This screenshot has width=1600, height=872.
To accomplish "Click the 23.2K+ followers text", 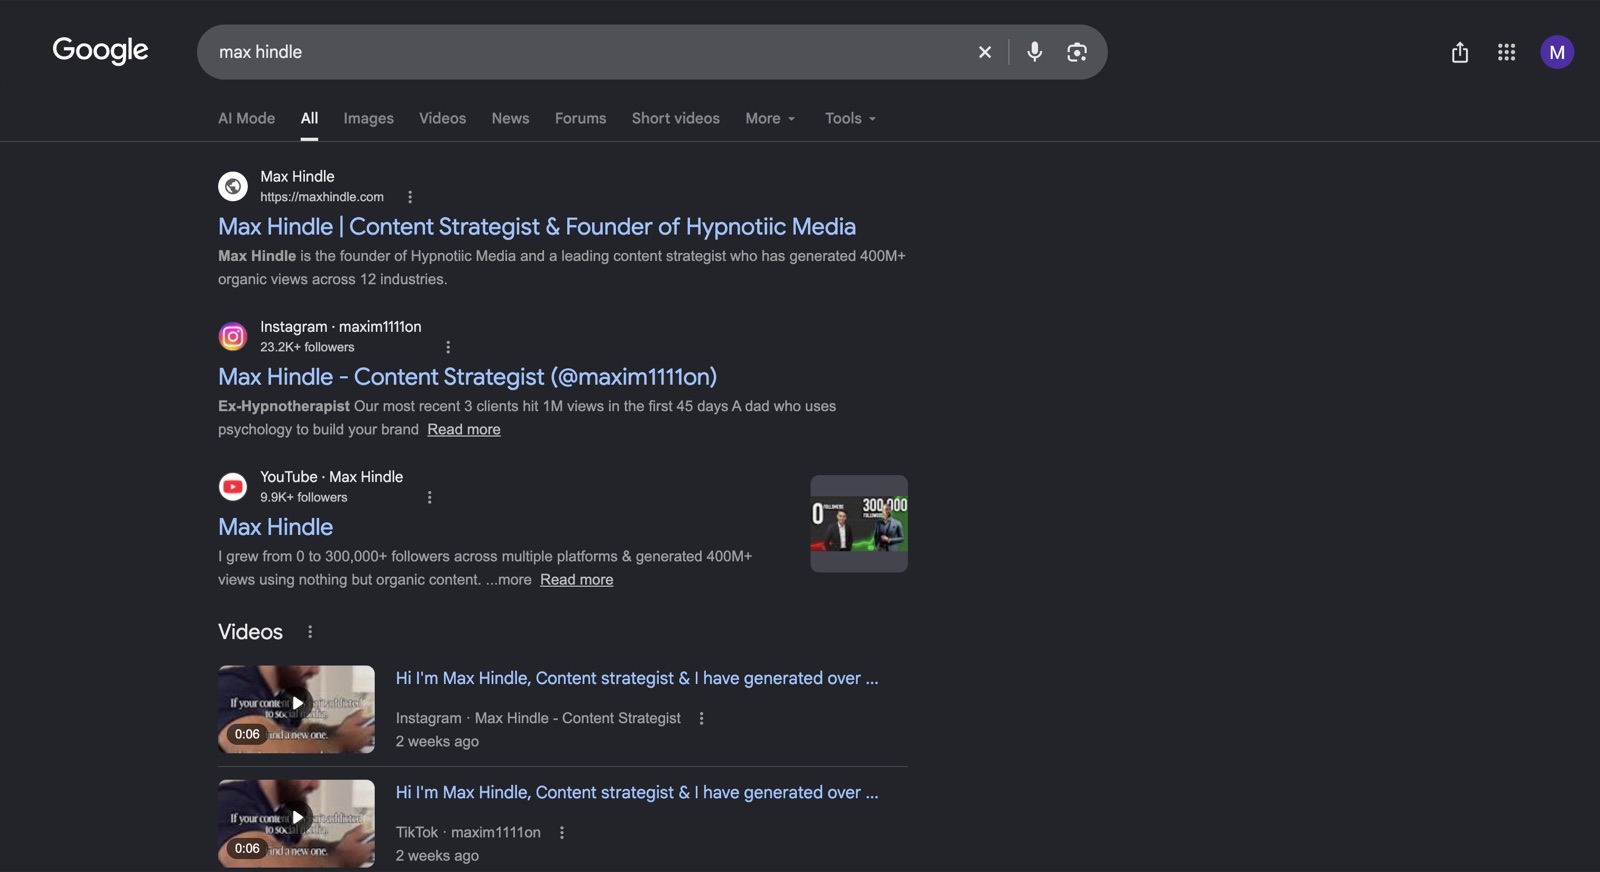I will (307, 347).
